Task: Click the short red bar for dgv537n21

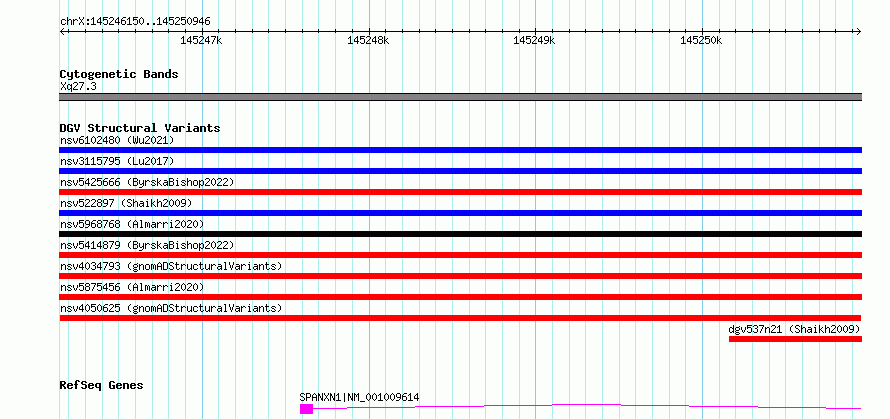Action: (x=795, y=339)
